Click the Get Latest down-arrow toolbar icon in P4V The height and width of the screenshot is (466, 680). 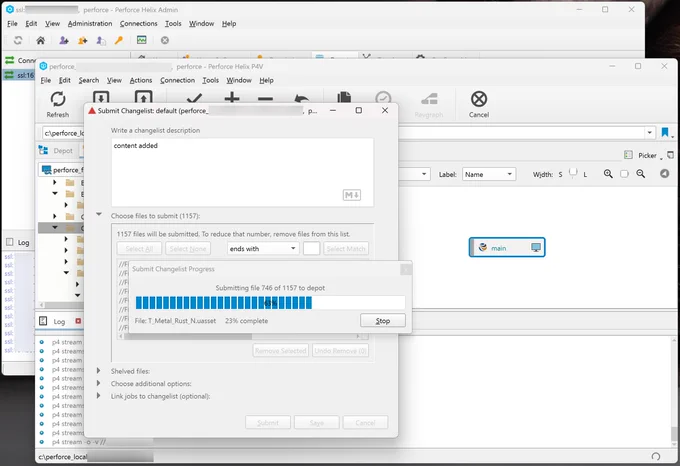coord(101,97)
